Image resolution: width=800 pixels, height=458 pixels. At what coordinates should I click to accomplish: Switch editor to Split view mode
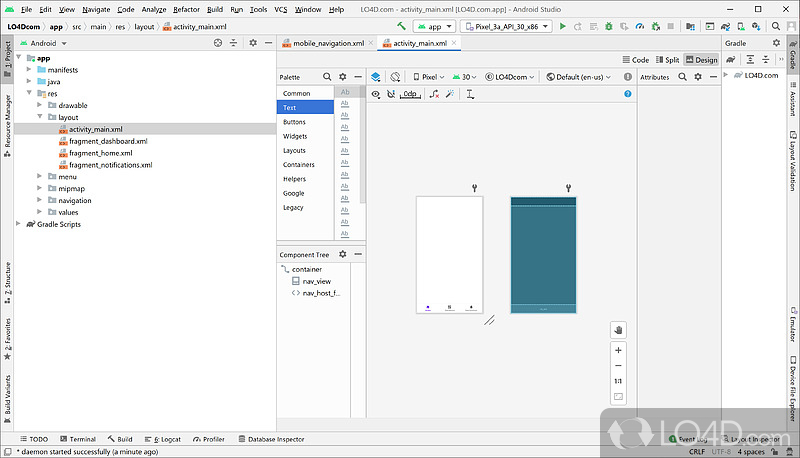pyautogui.click(x=667, y=60)
